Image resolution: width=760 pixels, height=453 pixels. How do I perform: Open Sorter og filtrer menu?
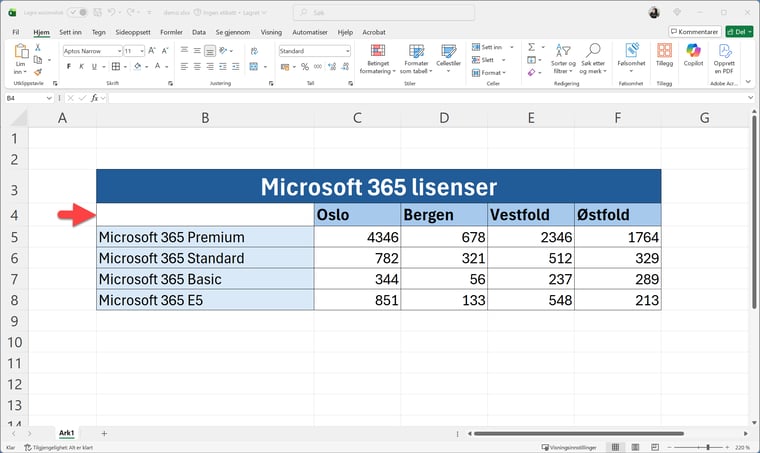[563, 59]
